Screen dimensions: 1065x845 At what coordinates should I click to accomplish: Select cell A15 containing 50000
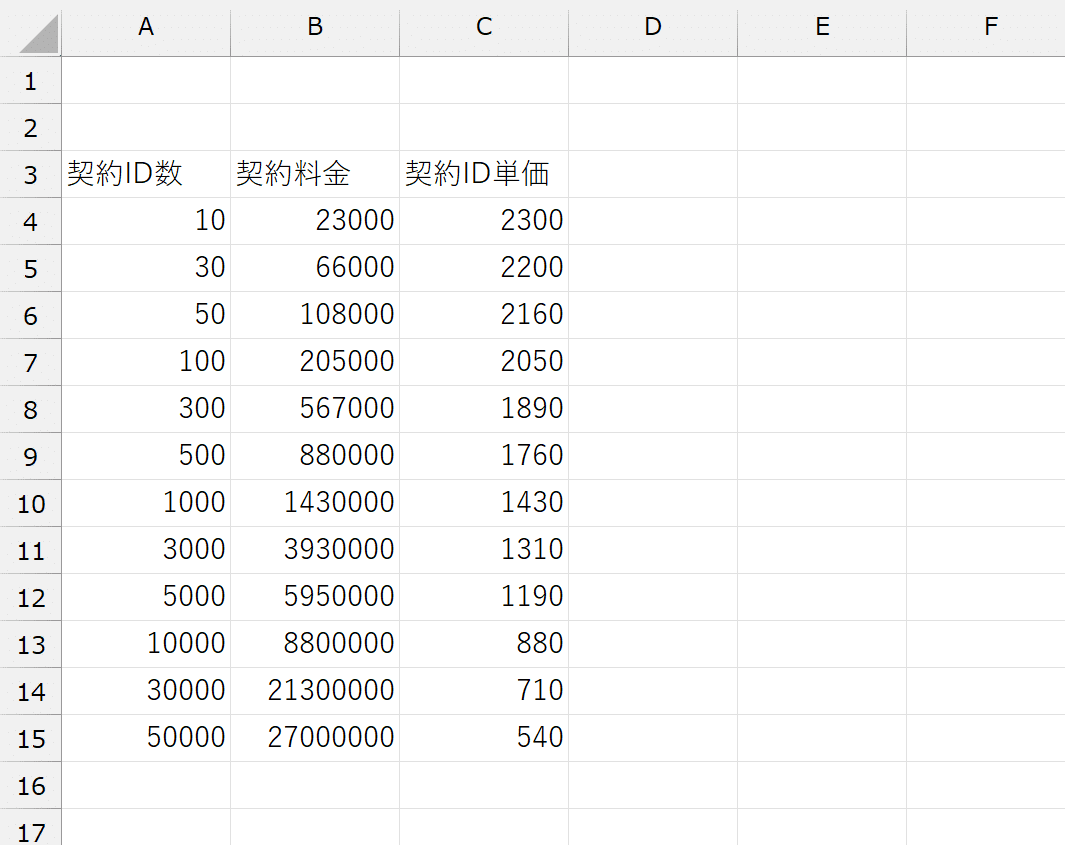(146, 738)
